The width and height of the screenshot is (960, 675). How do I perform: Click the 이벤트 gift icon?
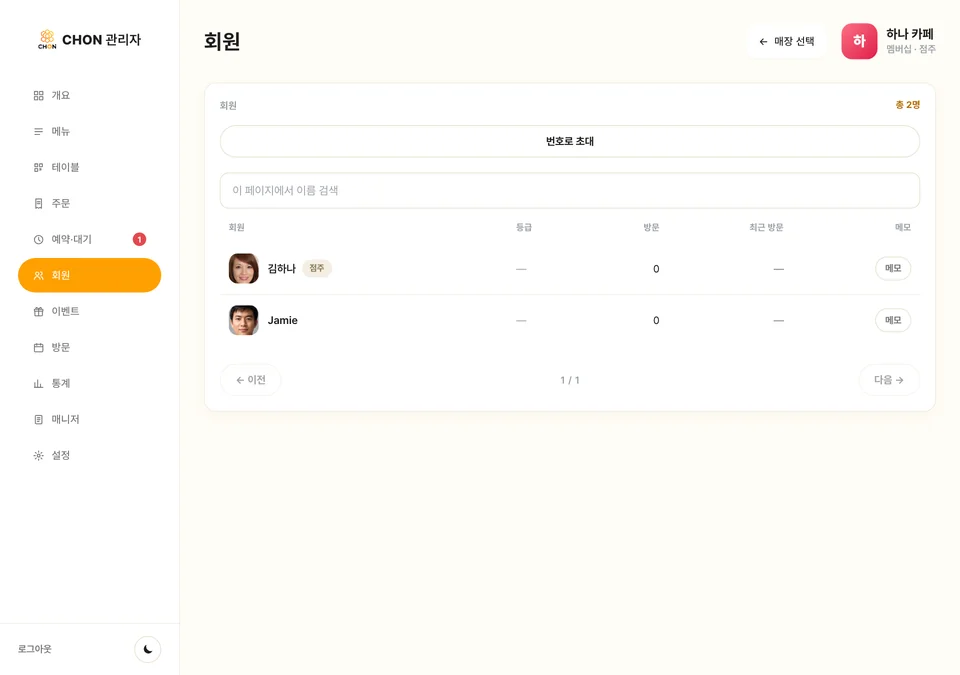39,312
